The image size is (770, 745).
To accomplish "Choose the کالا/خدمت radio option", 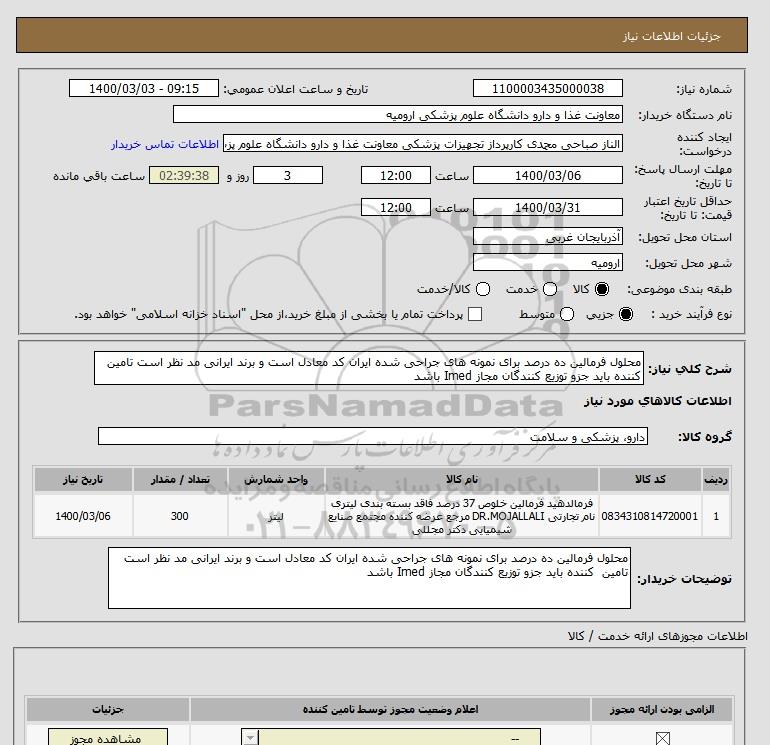I will (x=483, y=289).
